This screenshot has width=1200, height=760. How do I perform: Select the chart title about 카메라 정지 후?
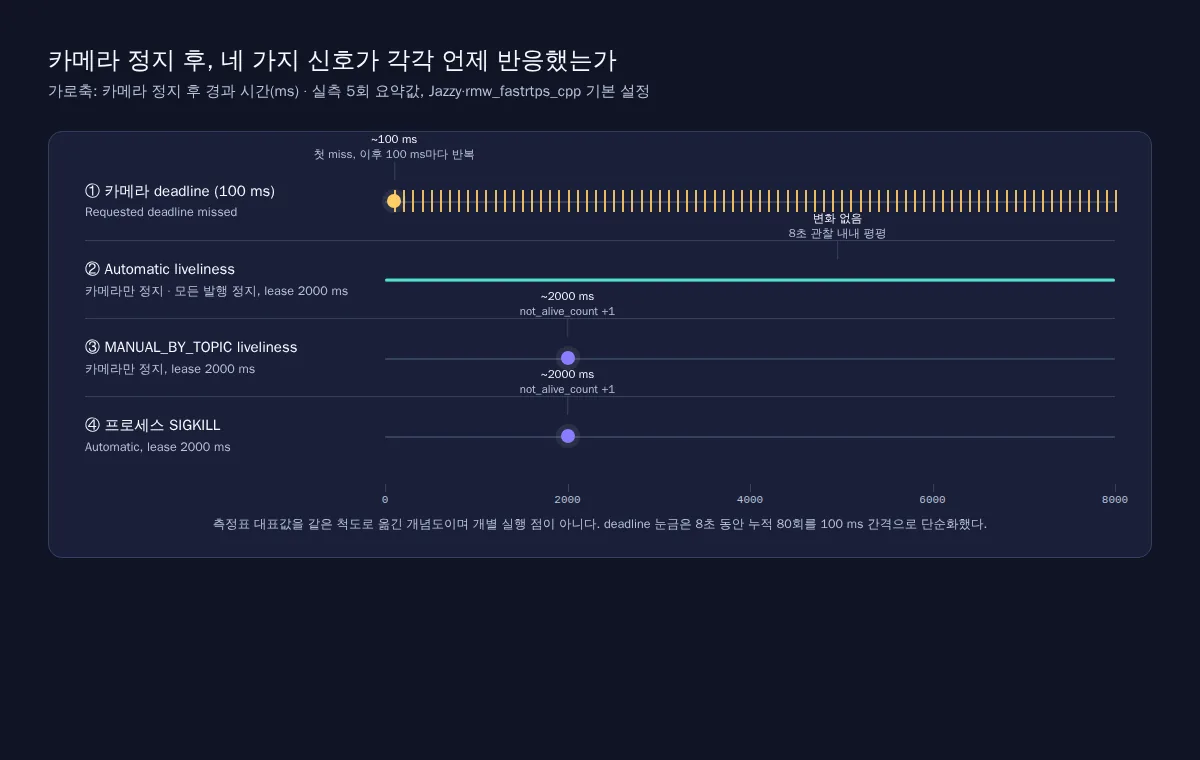(x=333, y=60)
